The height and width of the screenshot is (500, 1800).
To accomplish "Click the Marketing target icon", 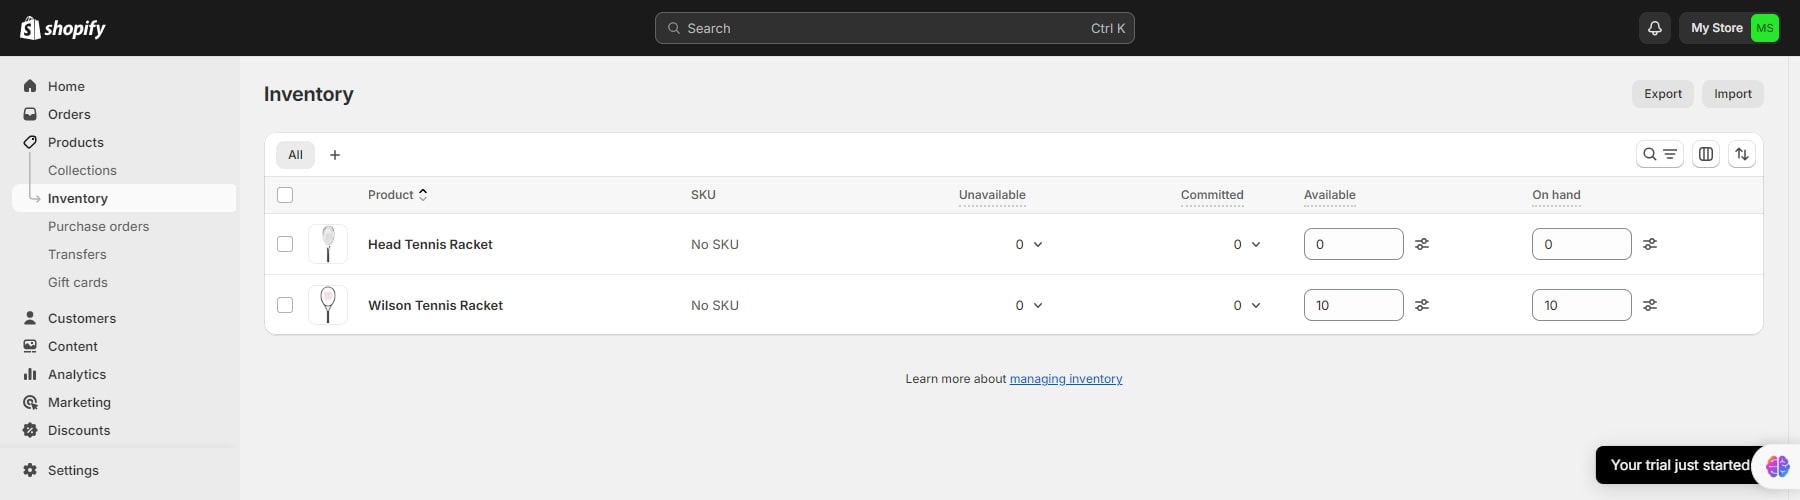I will [x=30, y=402].
